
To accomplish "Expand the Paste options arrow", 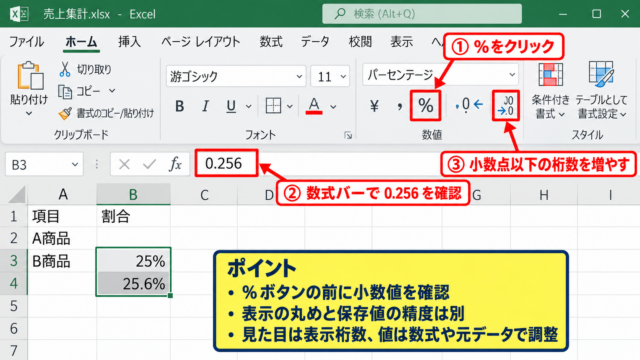I will tap(29, 113).
